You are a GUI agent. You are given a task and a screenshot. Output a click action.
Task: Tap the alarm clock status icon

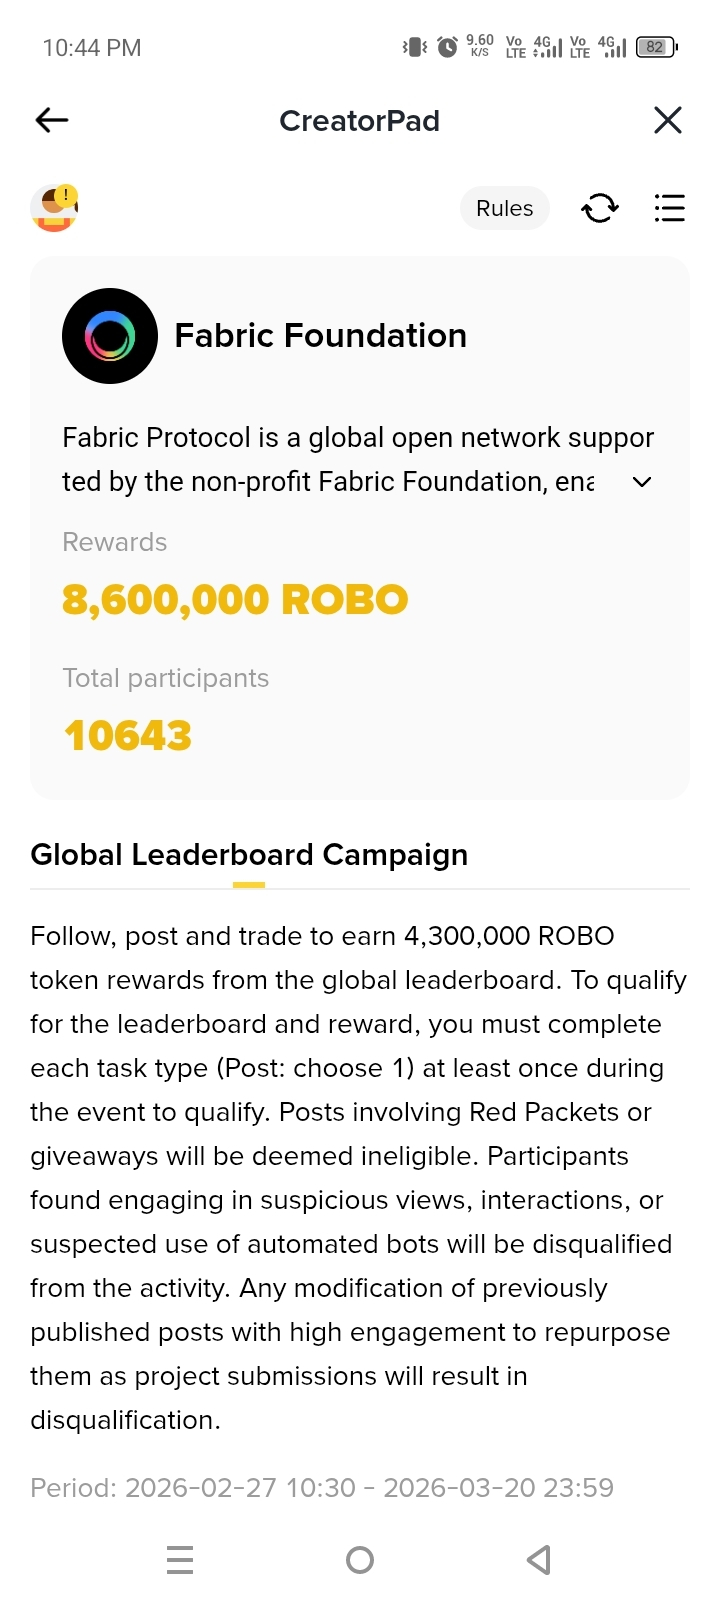pyautogui.click(x=448, y=47)
